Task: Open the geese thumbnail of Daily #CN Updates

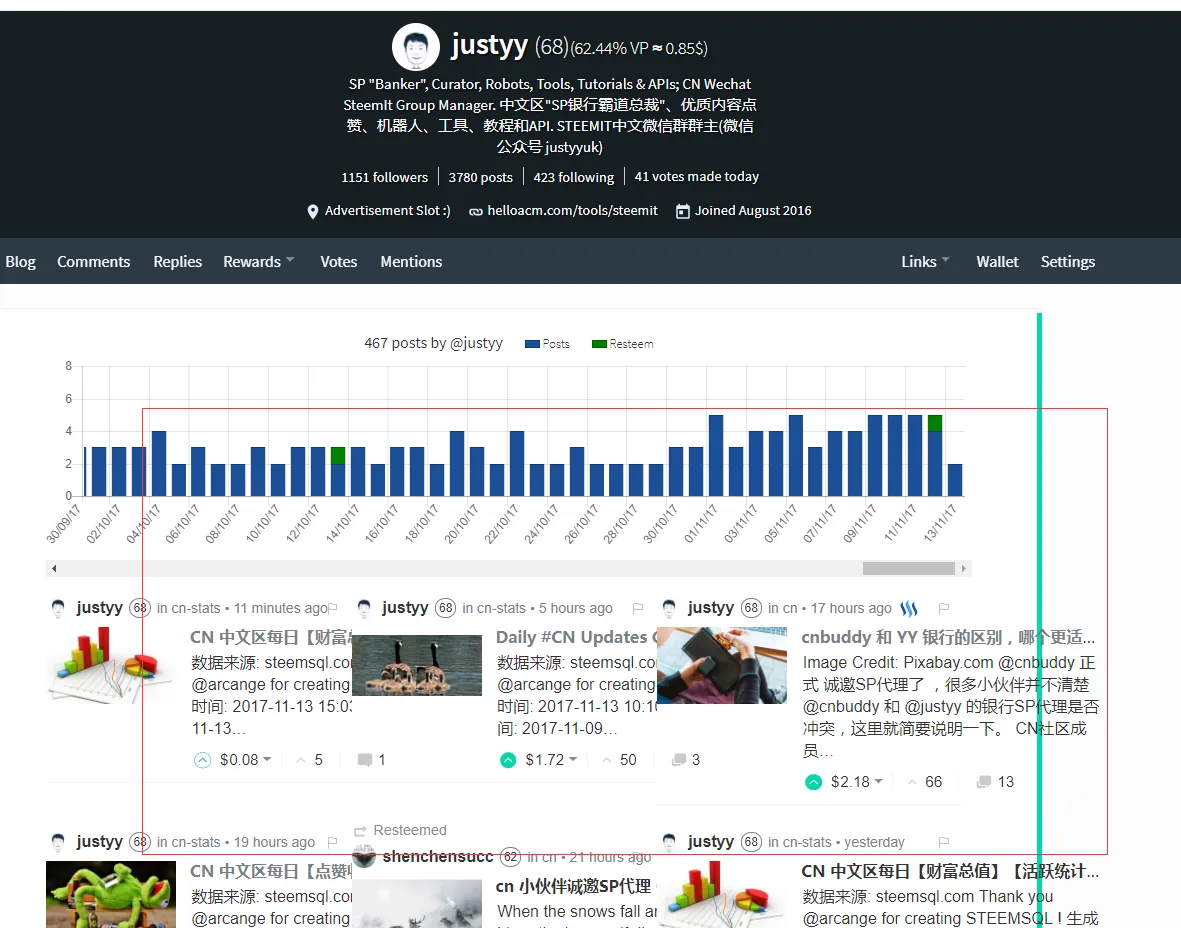Action: click(x=417, y=664)
